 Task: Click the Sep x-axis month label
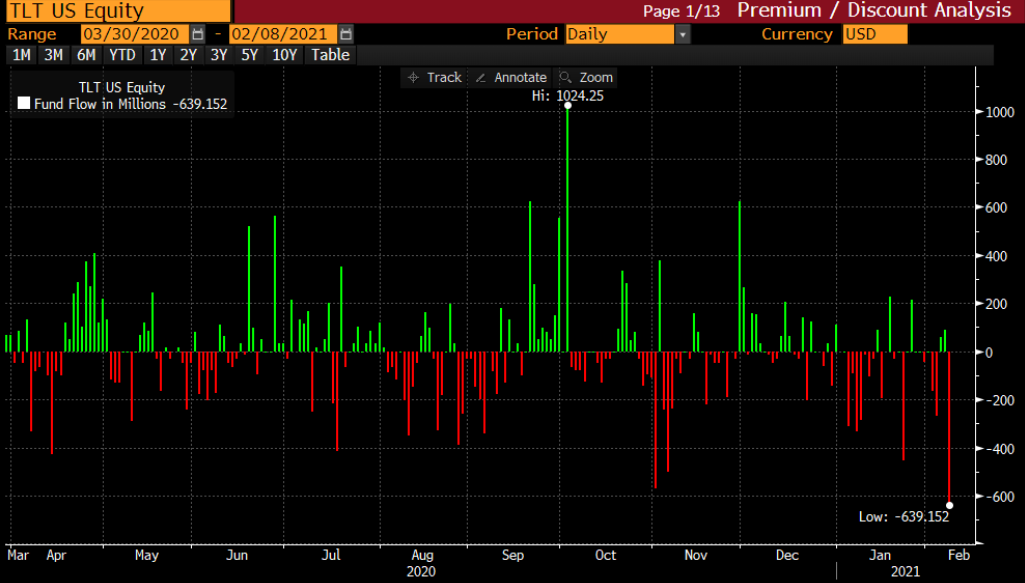pos(513,555)
